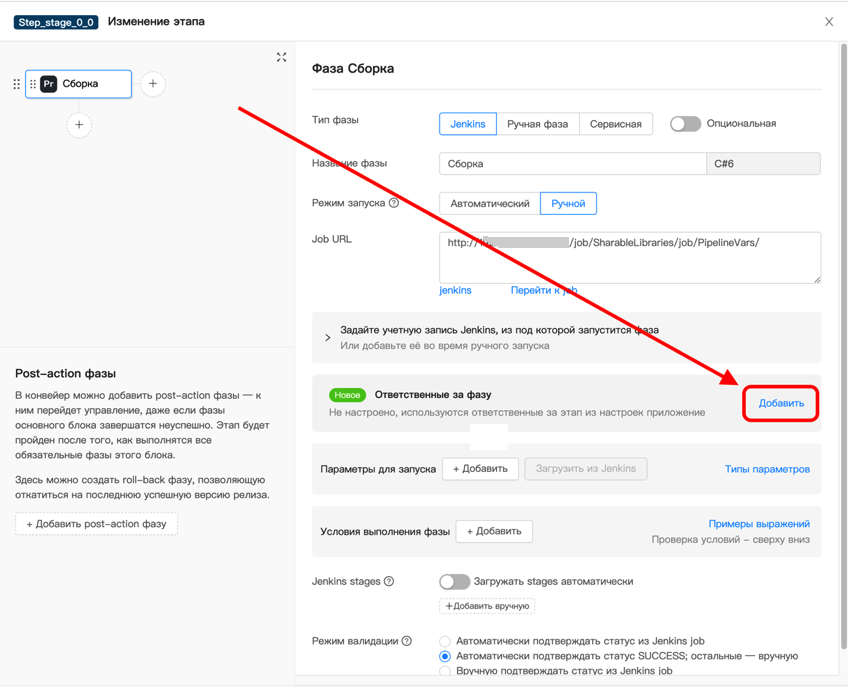The height and width of the screenshot is (688, 848).
Task: Switch launch mode to Автоматический
Action: point(490,203)
